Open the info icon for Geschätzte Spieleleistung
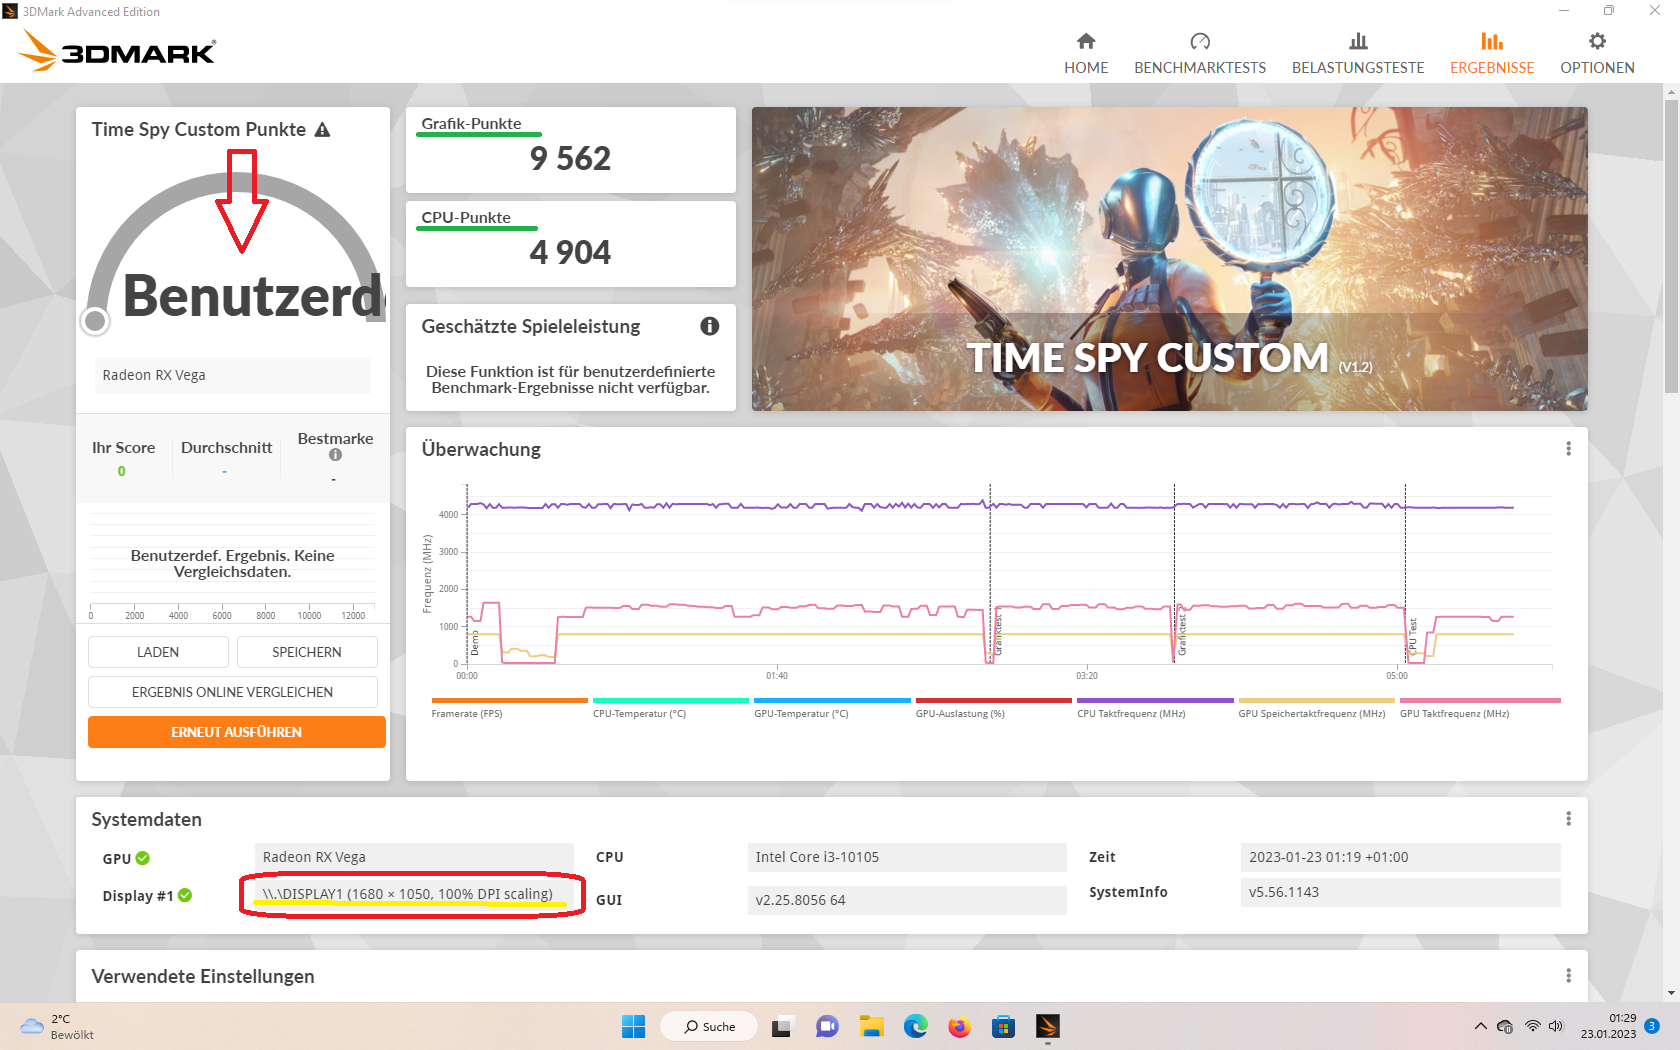 (710, 326)
